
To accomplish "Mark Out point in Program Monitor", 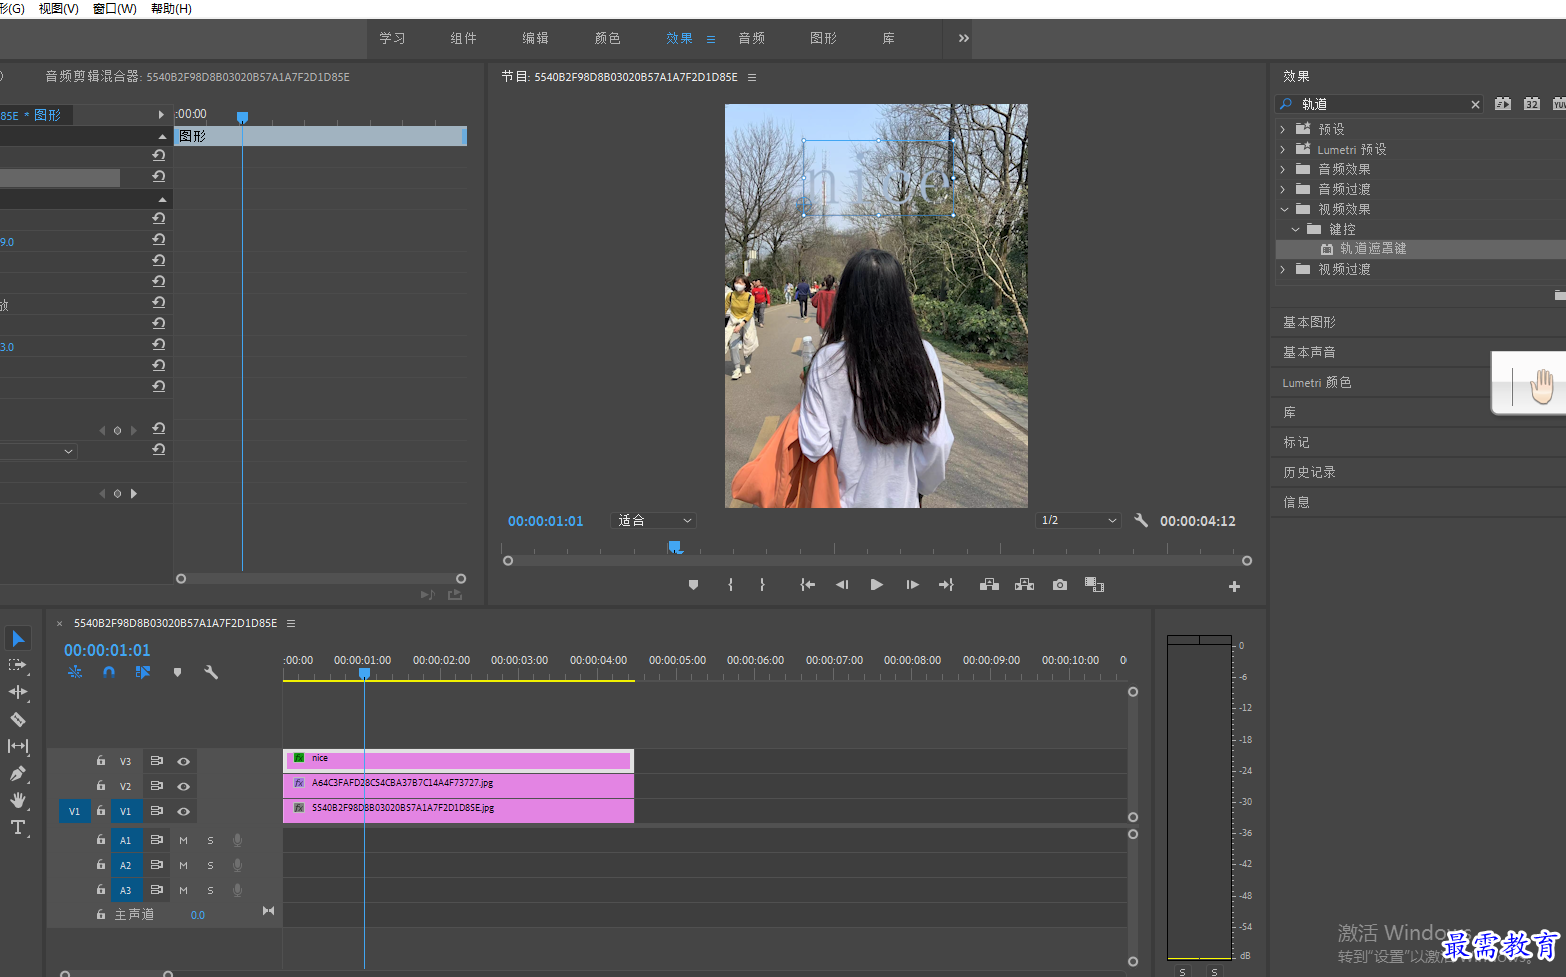I will click(762, 585).
